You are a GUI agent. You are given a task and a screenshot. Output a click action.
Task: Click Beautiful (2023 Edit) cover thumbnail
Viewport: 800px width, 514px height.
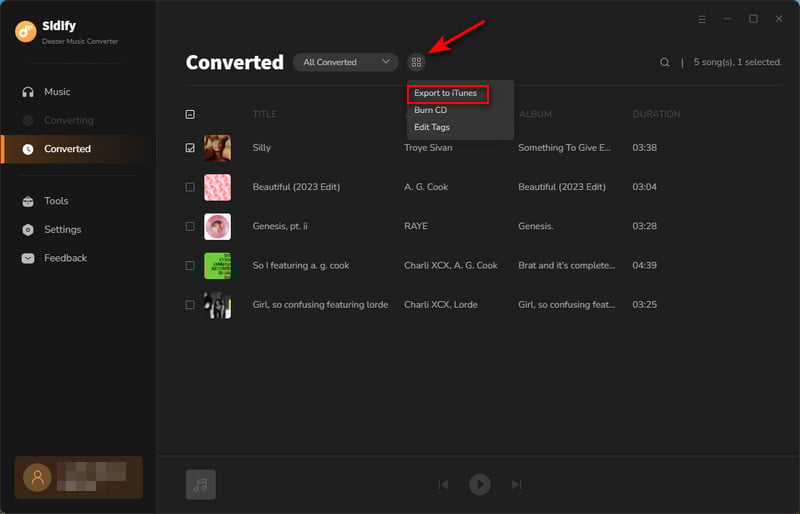[x=217, y=187]
